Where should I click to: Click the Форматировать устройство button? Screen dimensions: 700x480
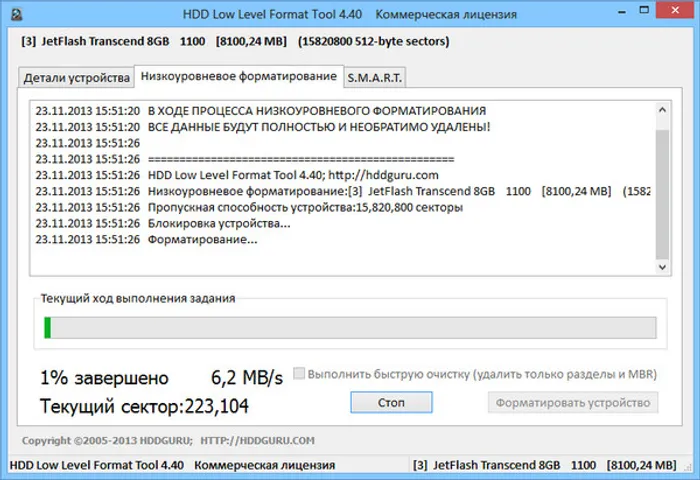(x=573, y=403)
